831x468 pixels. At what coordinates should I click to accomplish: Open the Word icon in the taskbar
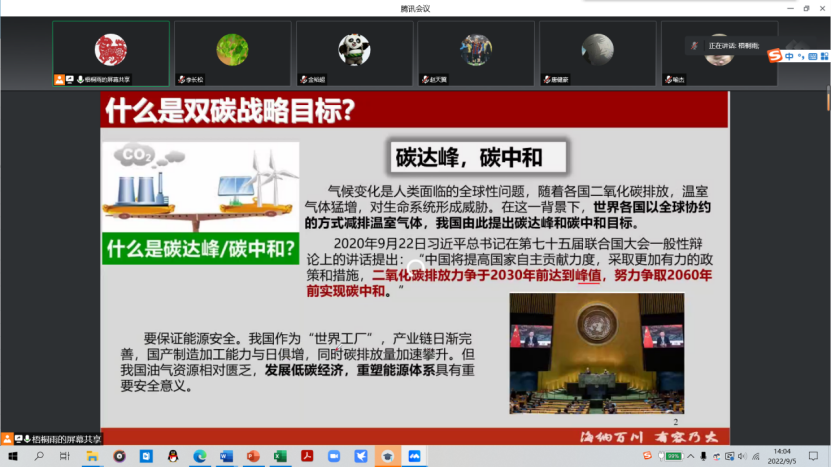[x=225, y=456]
